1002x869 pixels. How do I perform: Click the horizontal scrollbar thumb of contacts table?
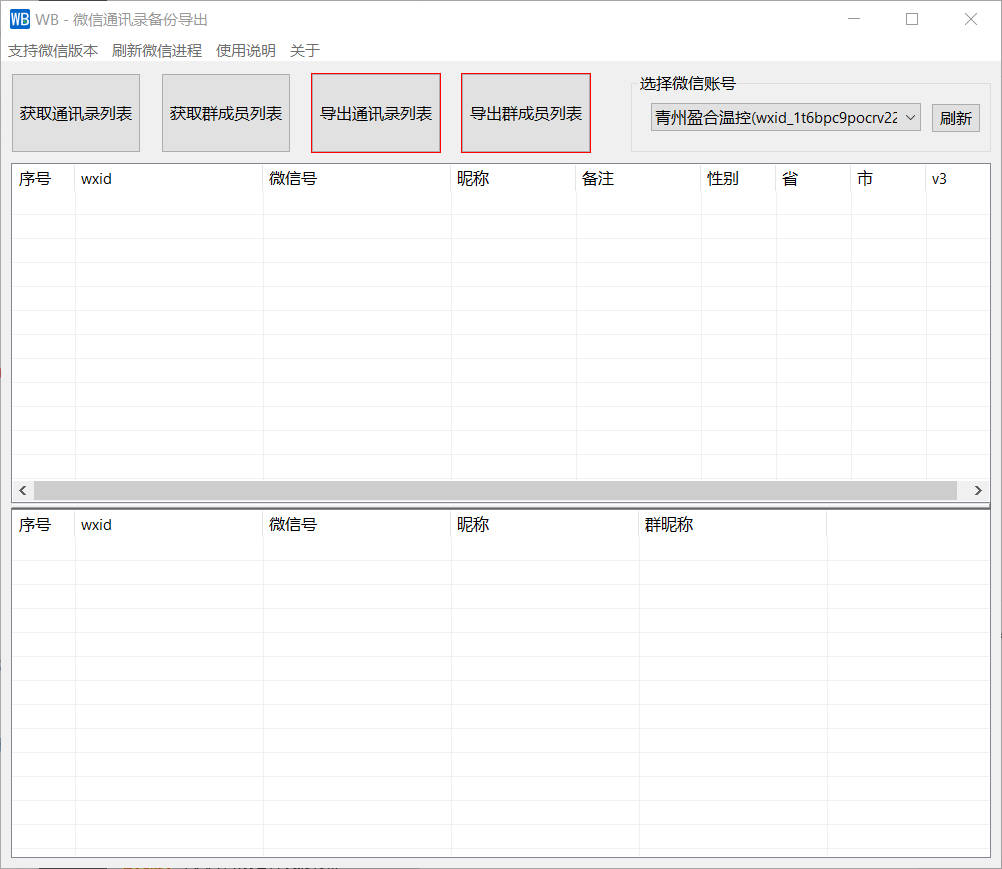click(x=495, y=490)
